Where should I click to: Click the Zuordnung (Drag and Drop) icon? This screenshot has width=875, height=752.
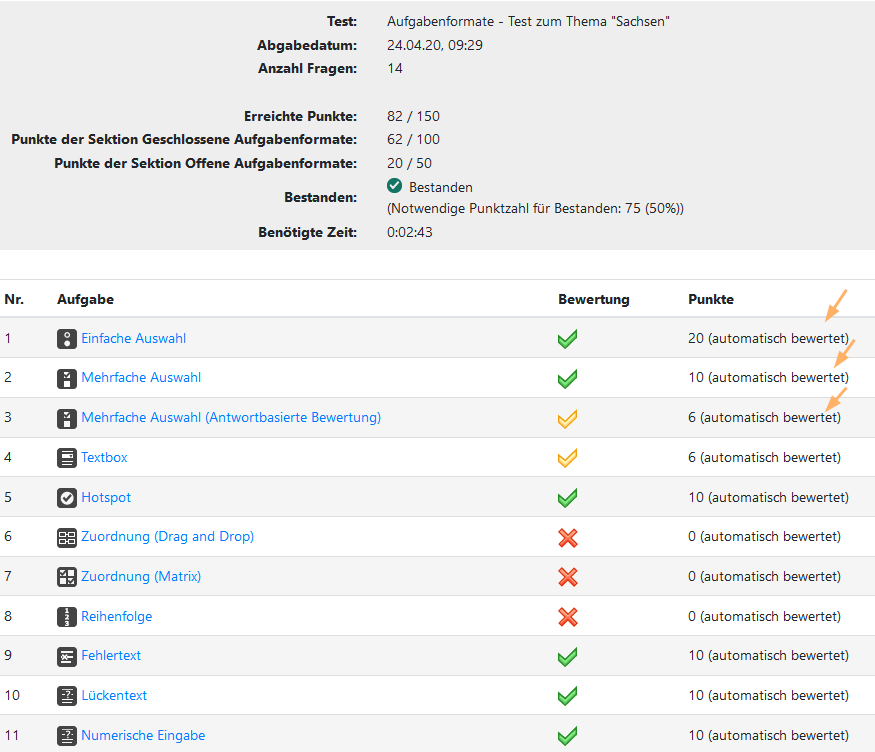(67, 537)
